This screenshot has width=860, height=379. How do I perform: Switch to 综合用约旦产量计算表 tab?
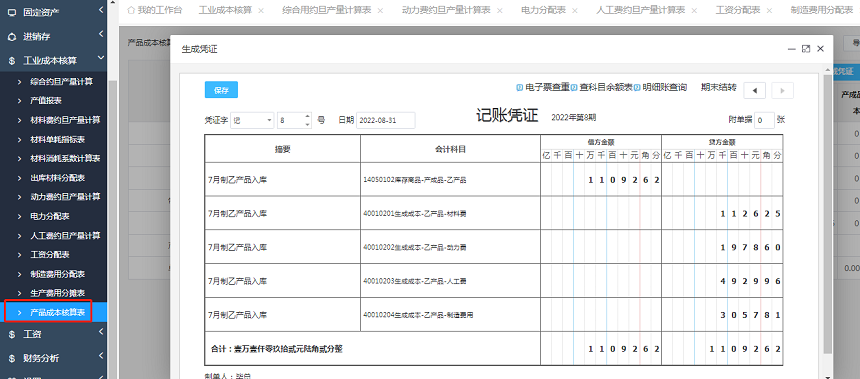(327, 10)
